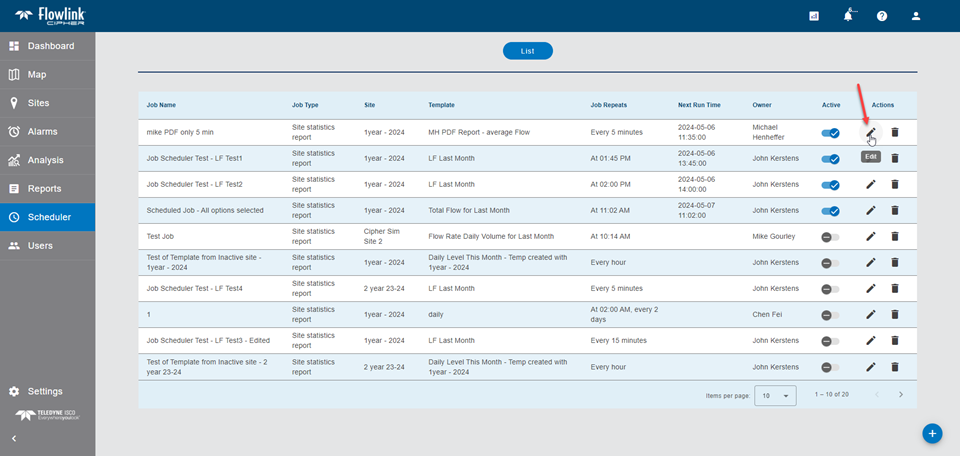Turn off active toggle for 'mike PDF only 5 min'
The width and height of the screenshot is (960, 456).
830,132
